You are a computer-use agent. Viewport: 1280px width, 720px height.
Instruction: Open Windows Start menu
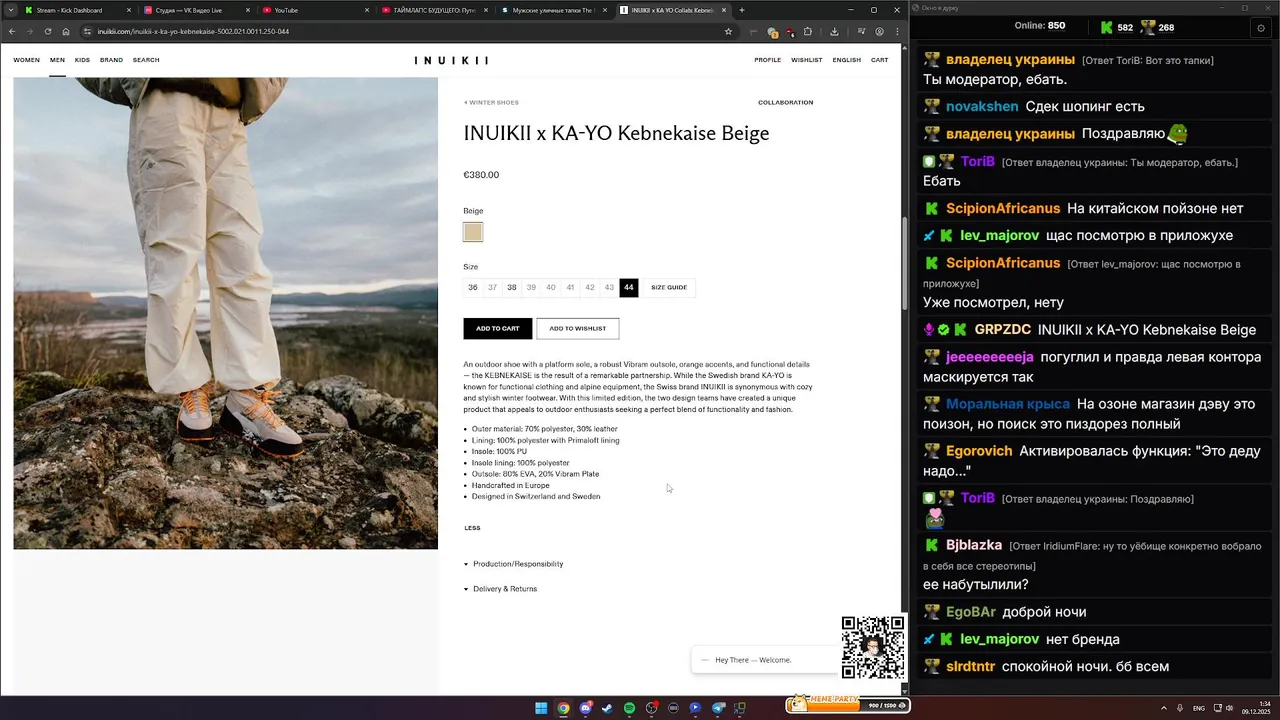click(x=541, y=708)
